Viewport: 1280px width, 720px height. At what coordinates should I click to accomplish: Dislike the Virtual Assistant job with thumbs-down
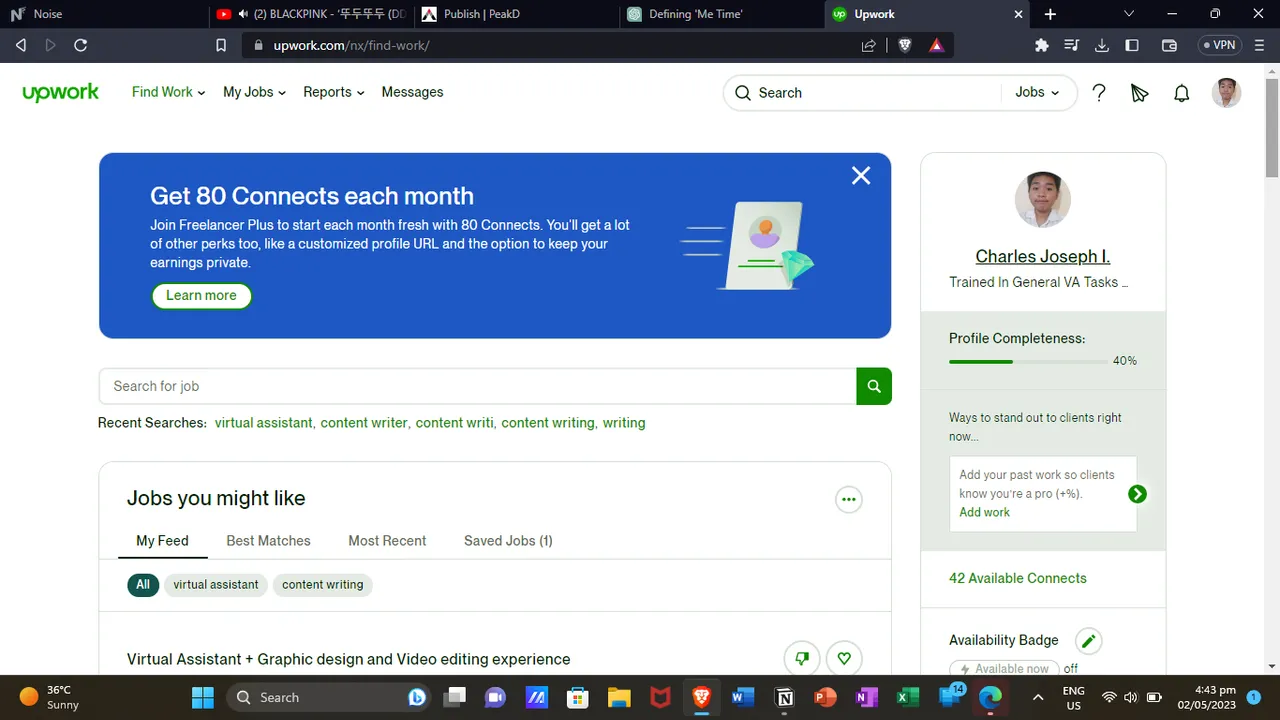click(802, 658)
